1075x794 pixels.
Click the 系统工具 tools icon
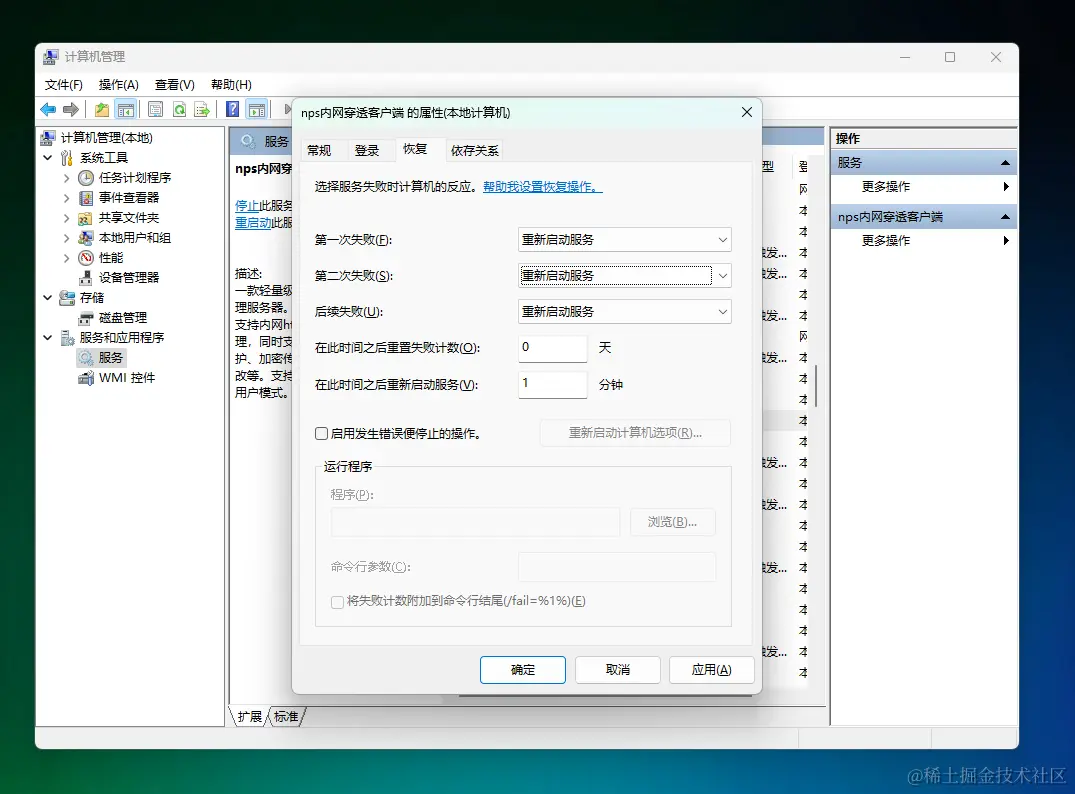[67, 158]
